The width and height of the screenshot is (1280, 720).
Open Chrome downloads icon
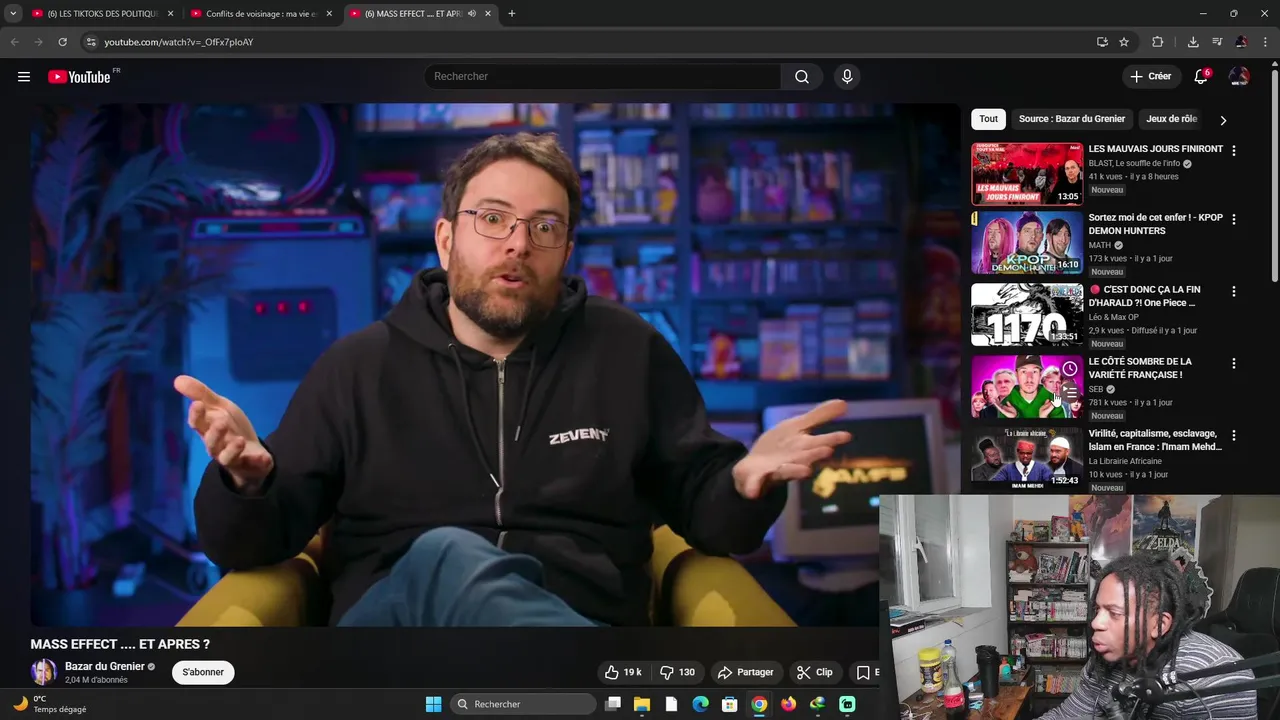click(x=1193, y=42)
